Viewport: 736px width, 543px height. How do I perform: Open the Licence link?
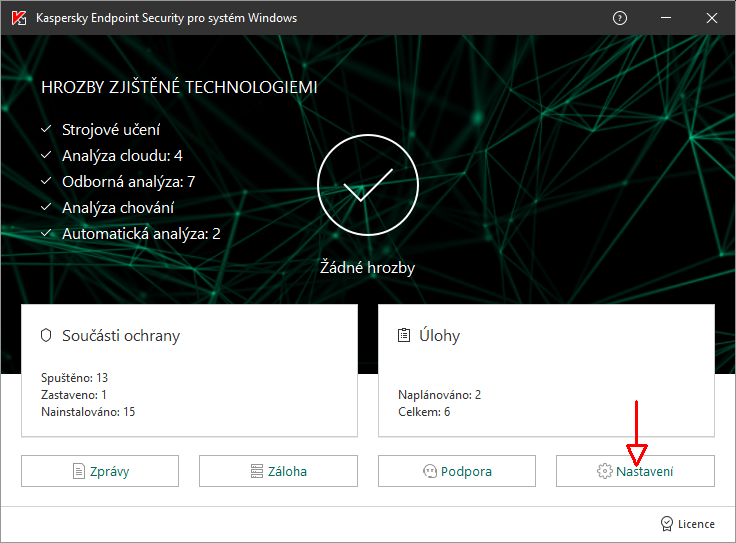point(696,524)
